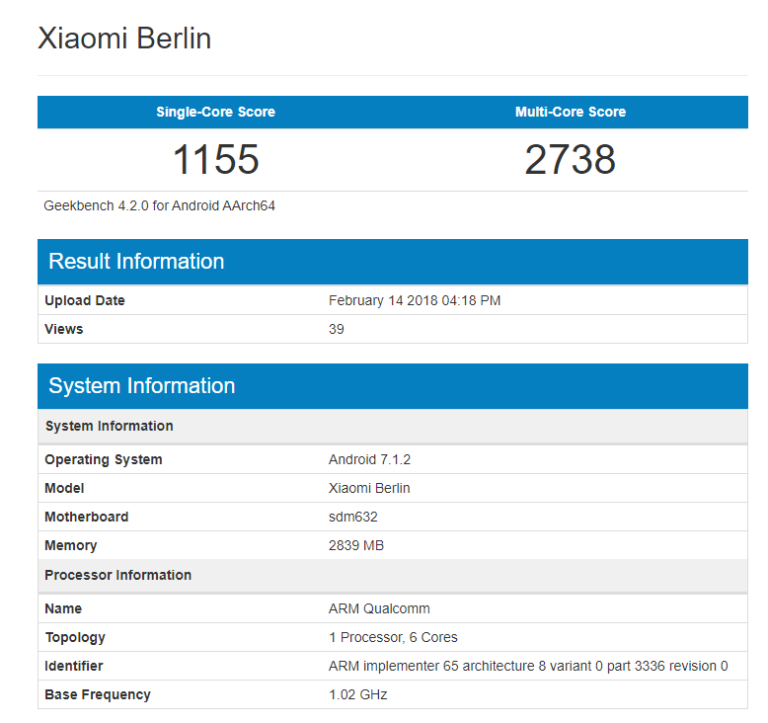768x723 pixels.
Task: Click the Base Frequency label
Action: (x=97, y=695)
